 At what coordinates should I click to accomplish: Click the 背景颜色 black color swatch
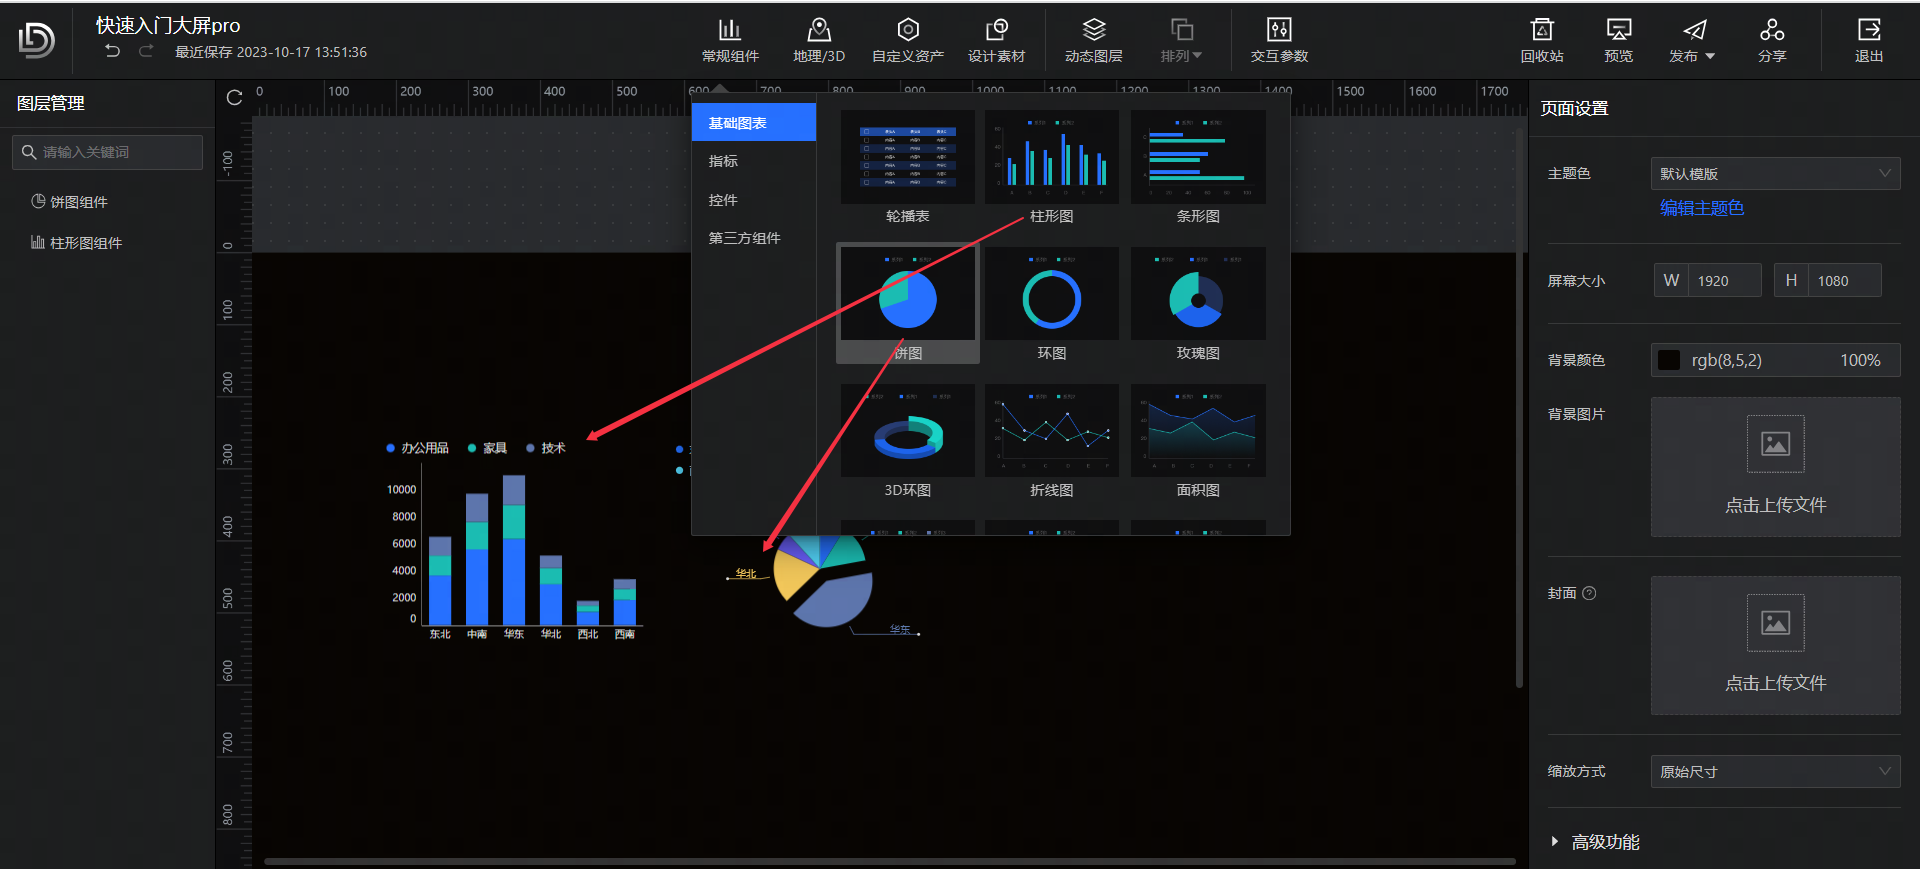(x=1669, y=360)
